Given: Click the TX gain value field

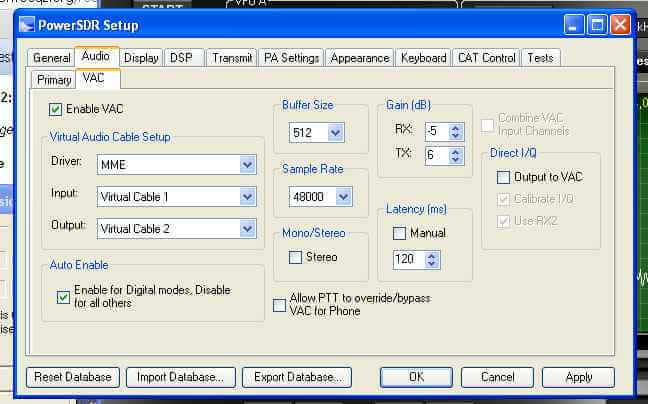Looking at the screenshot, I should pyautogui.click(x=437, y=156).
